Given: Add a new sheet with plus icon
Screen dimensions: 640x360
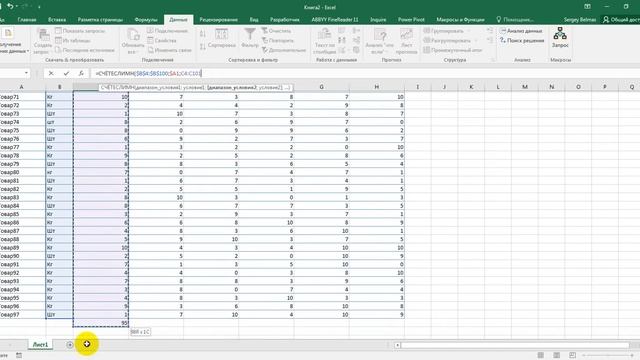Looking at the screenshot, I should pyautogui.click(x=70, y=345).
